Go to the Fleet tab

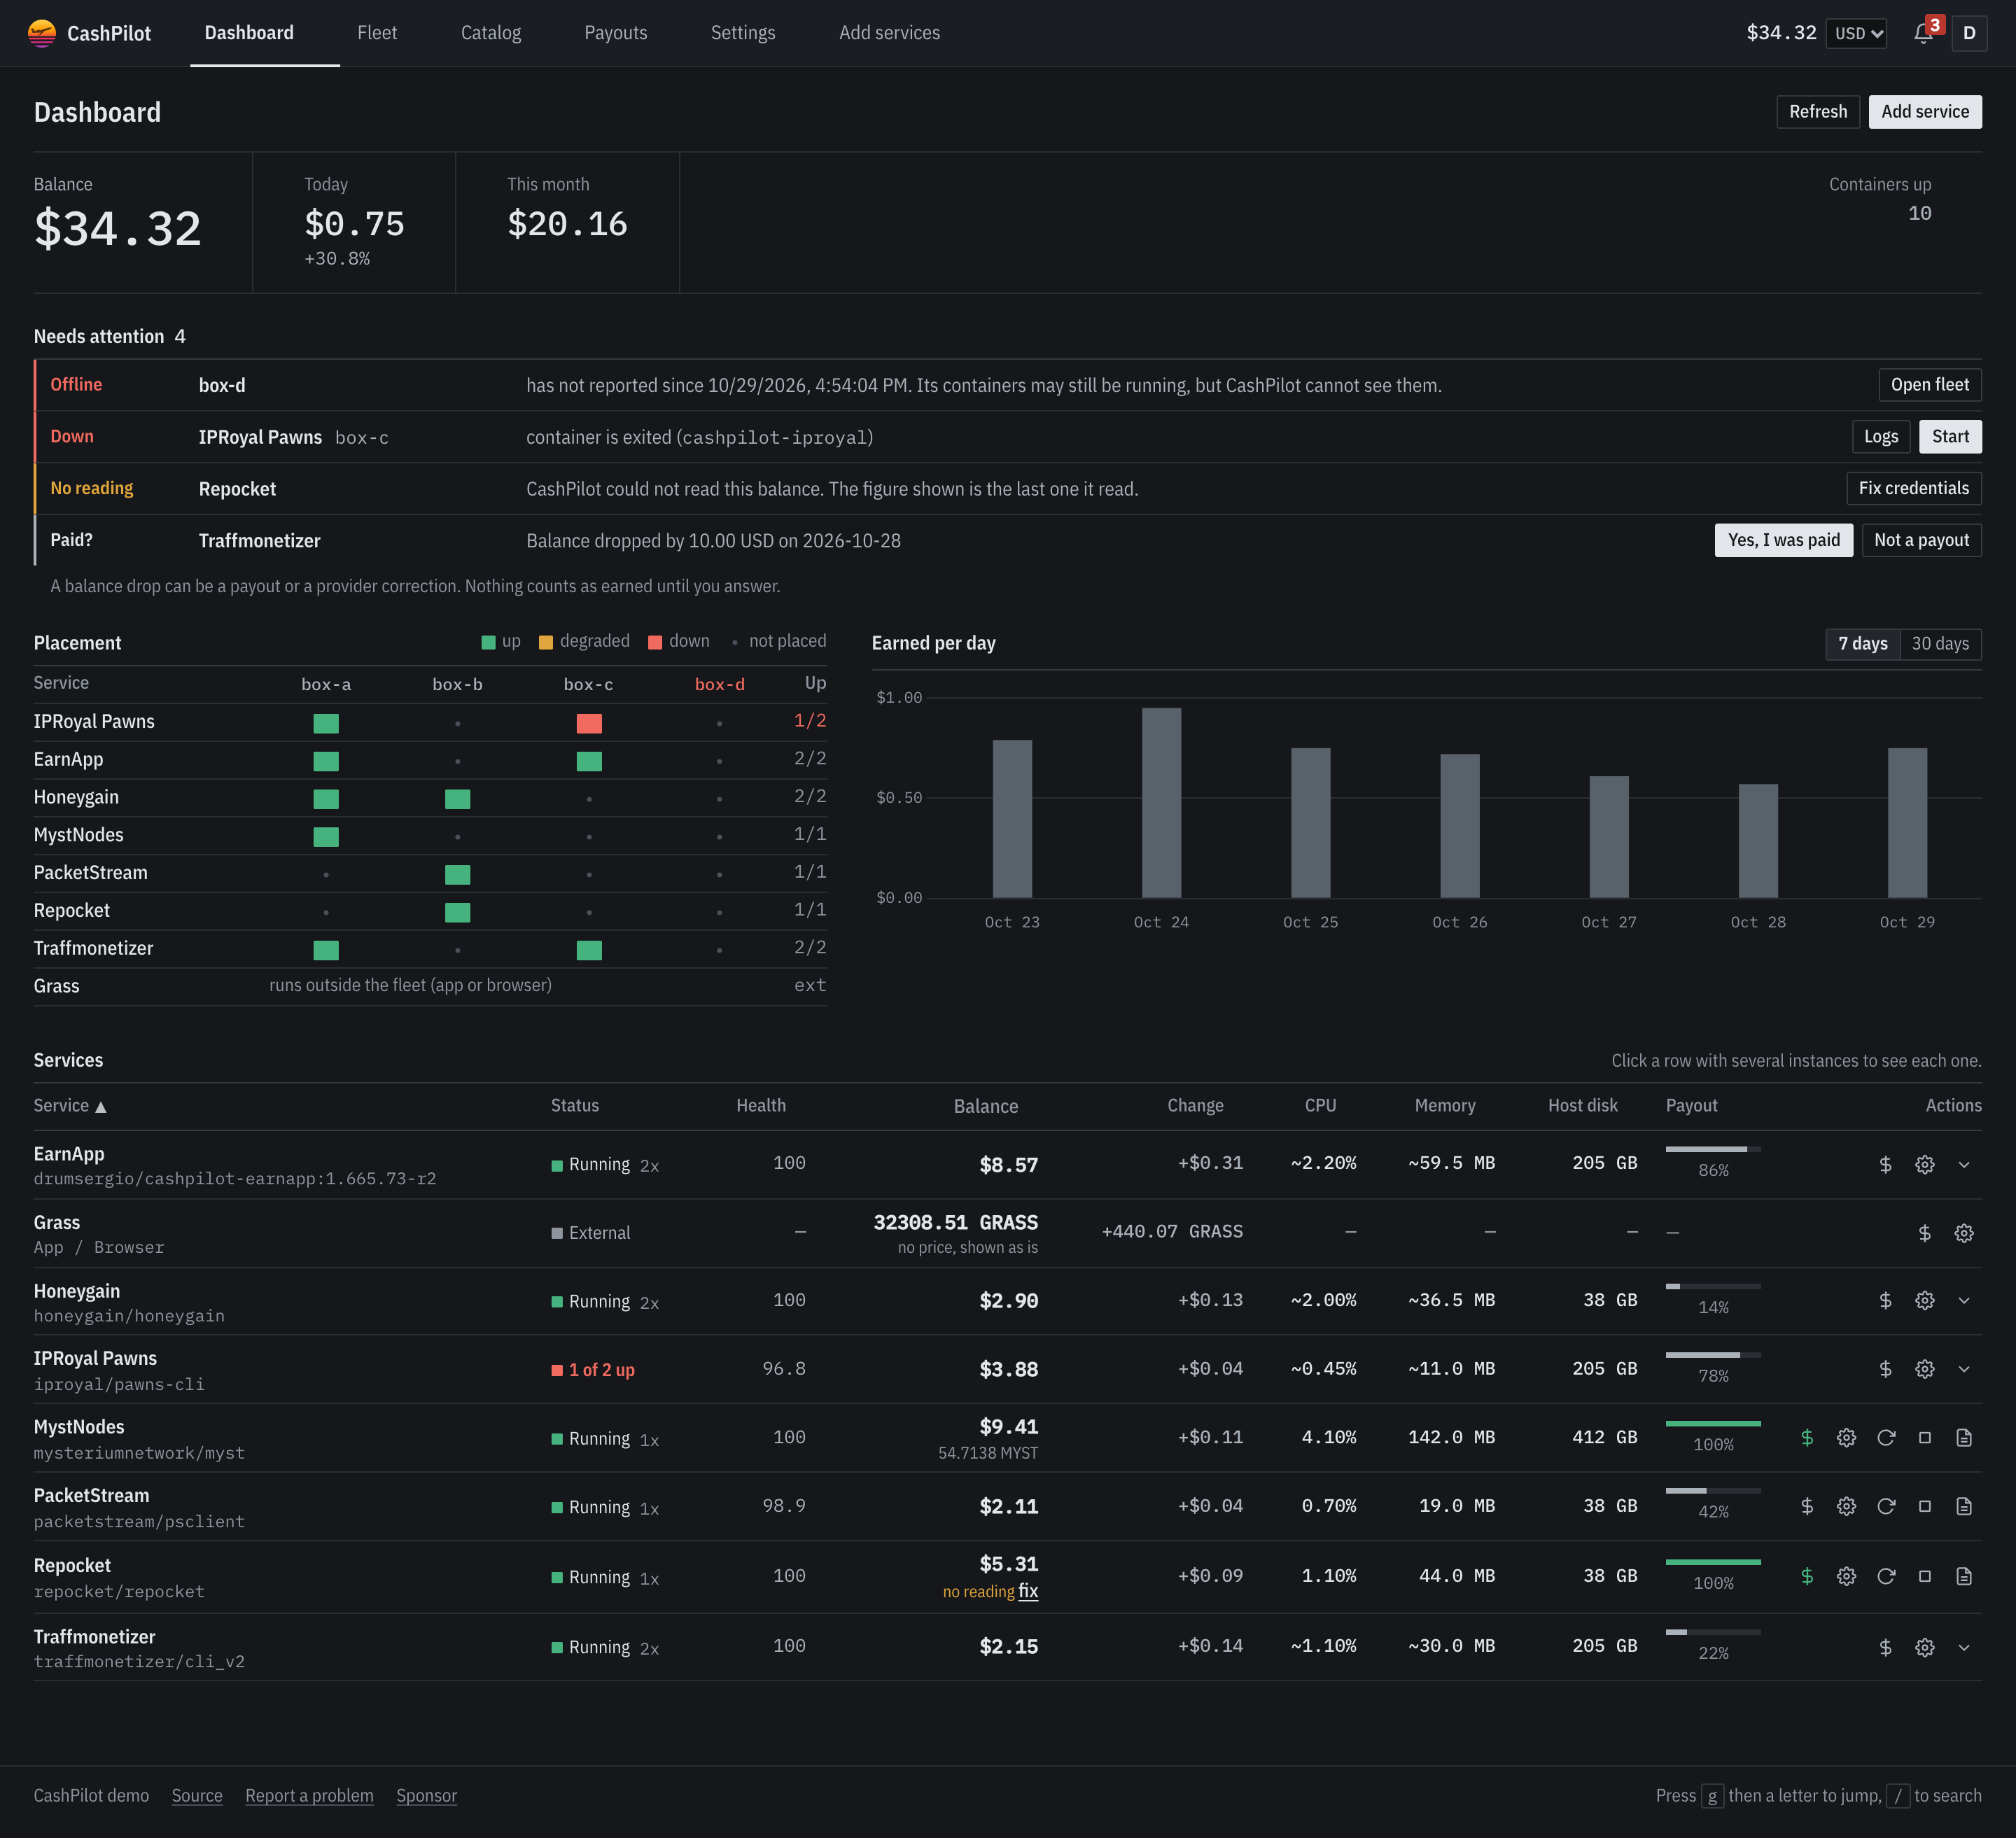point(377,33)
